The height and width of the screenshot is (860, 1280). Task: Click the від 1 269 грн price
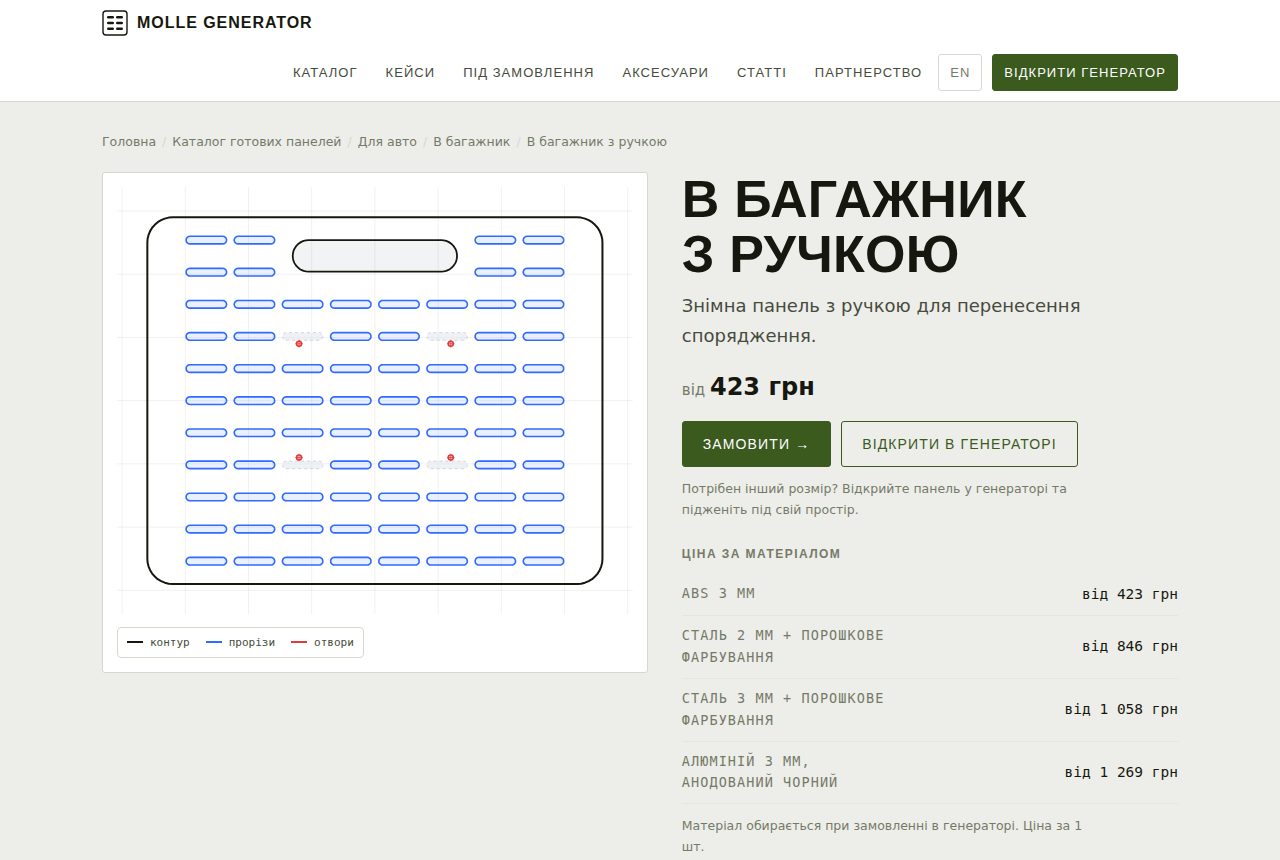[1121, 773]
